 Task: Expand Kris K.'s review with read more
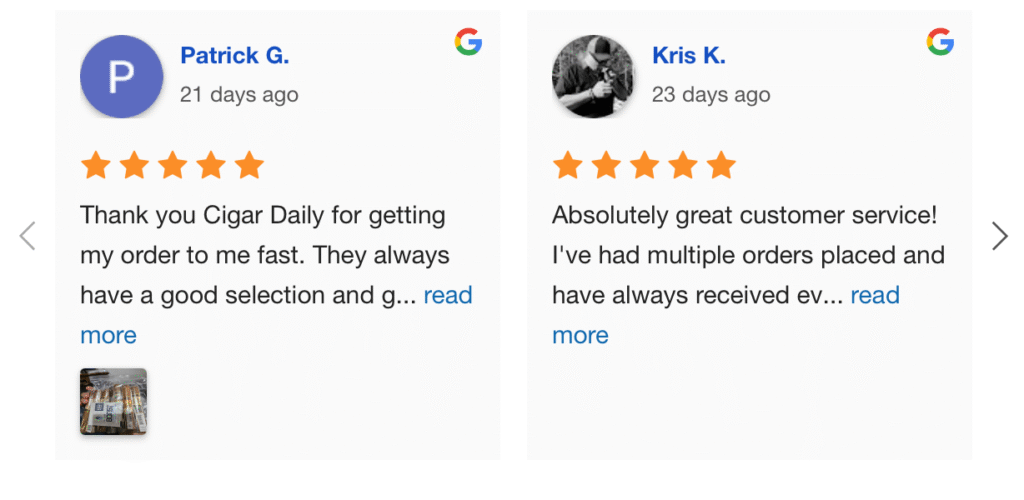coord(875,296)
